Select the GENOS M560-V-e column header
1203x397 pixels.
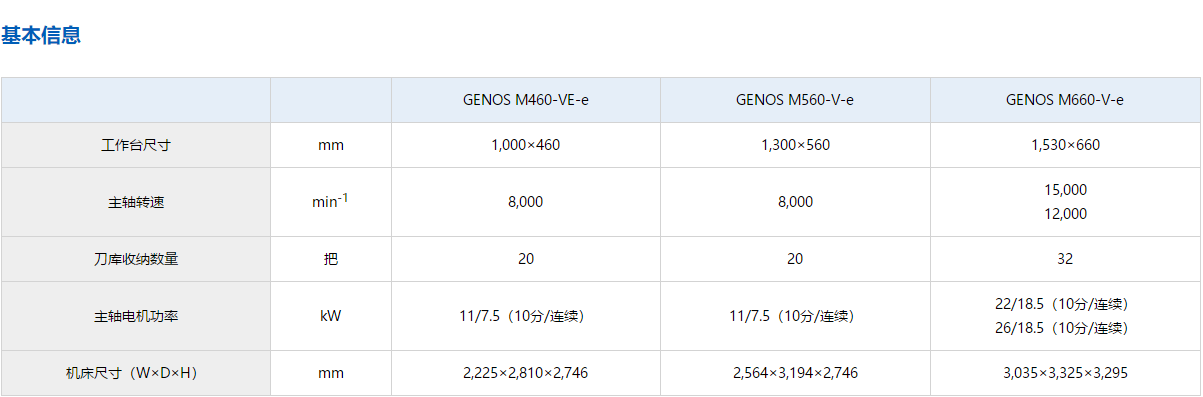coord(795,100)
